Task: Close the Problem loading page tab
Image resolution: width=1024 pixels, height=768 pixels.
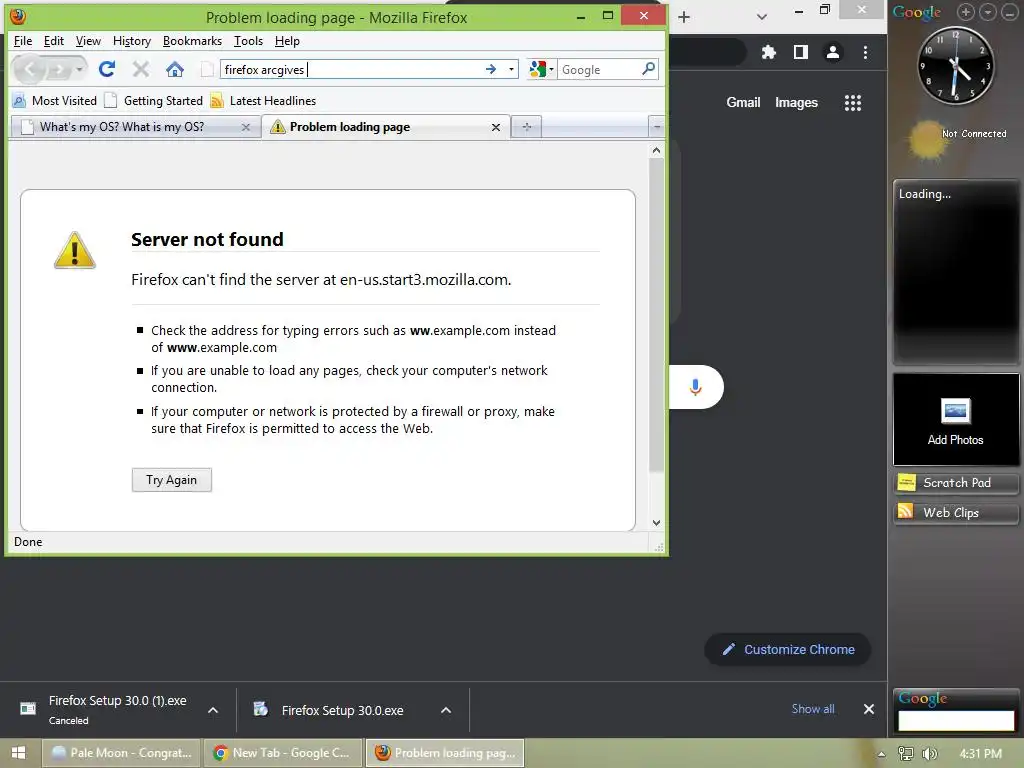Action: click(496, 127)
